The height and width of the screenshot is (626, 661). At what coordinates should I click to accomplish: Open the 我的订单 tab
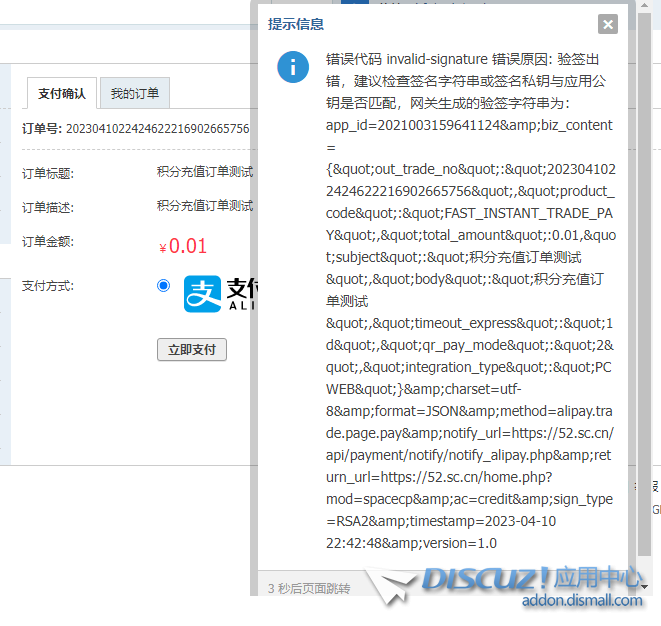[135, 93]
